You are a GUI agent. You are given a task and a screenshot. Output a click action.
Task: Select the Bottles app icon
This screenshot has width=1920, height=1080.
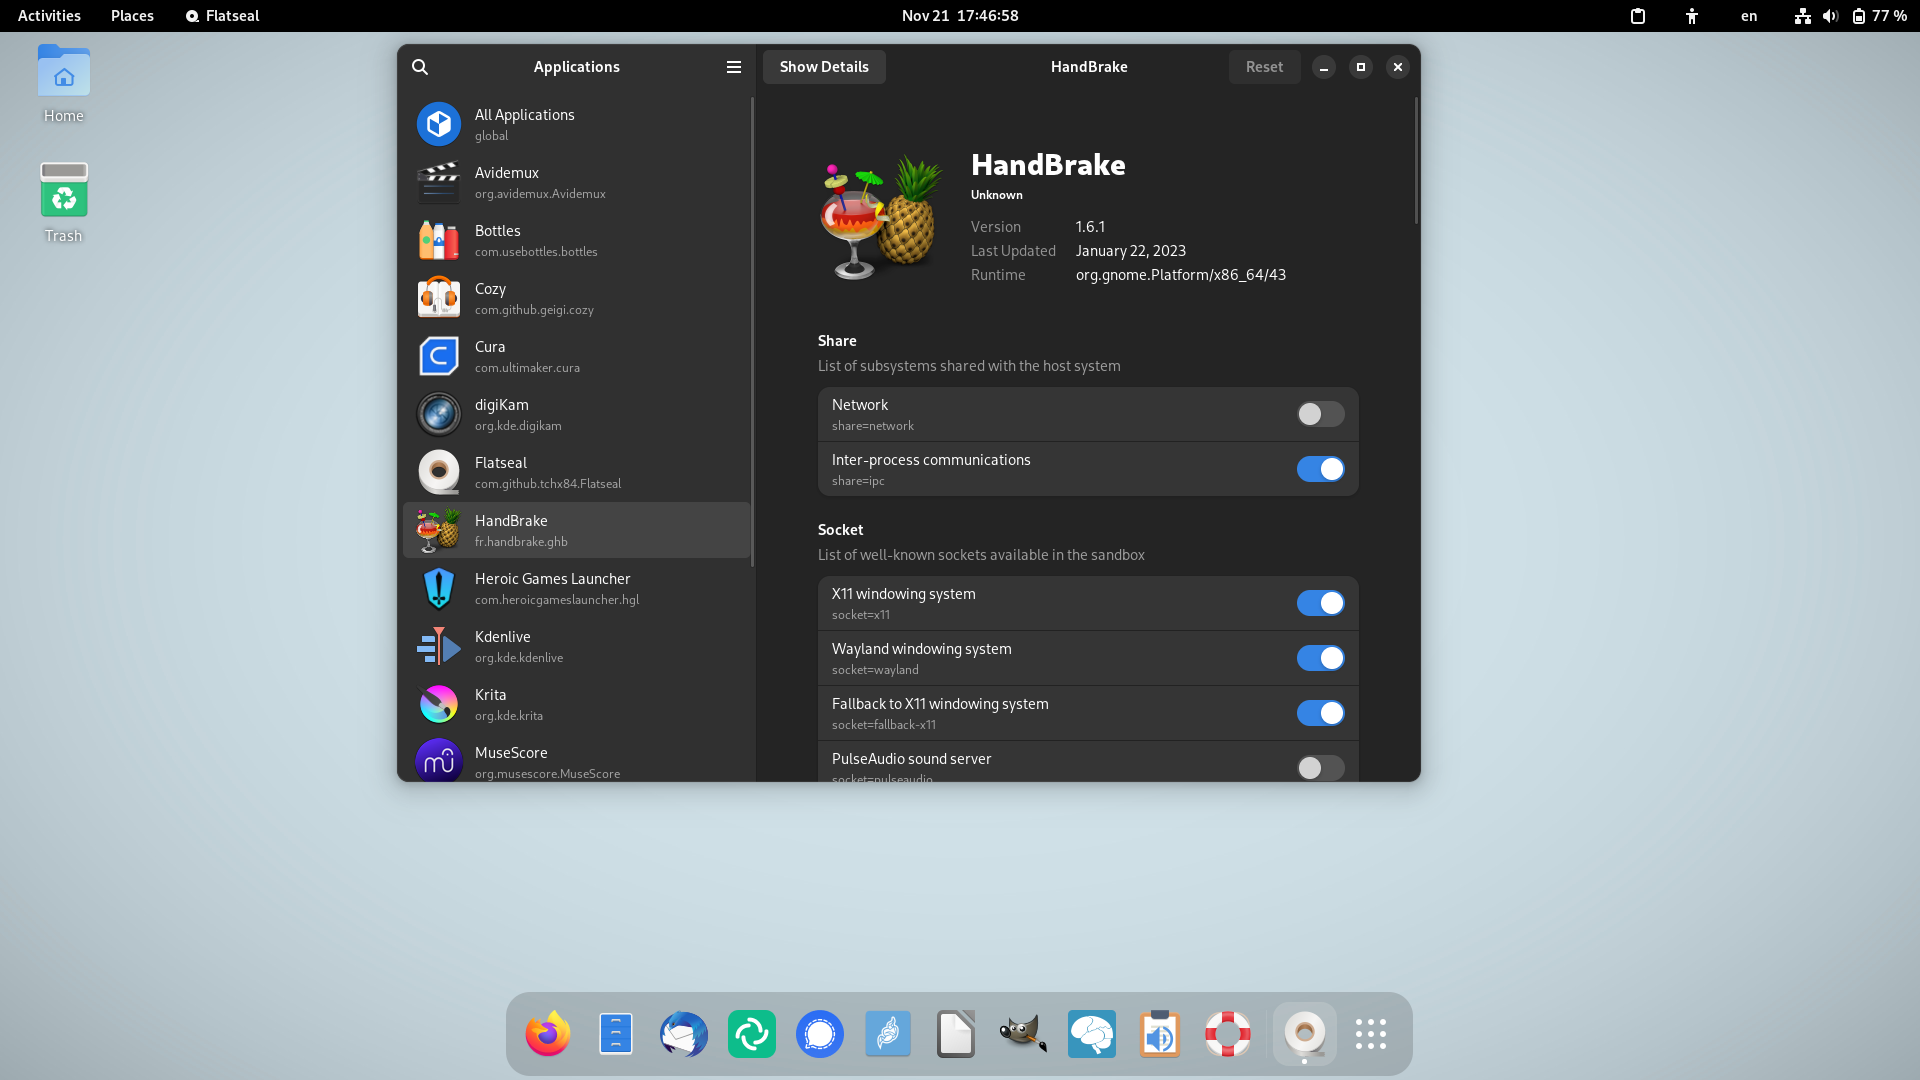pos(439,240)
